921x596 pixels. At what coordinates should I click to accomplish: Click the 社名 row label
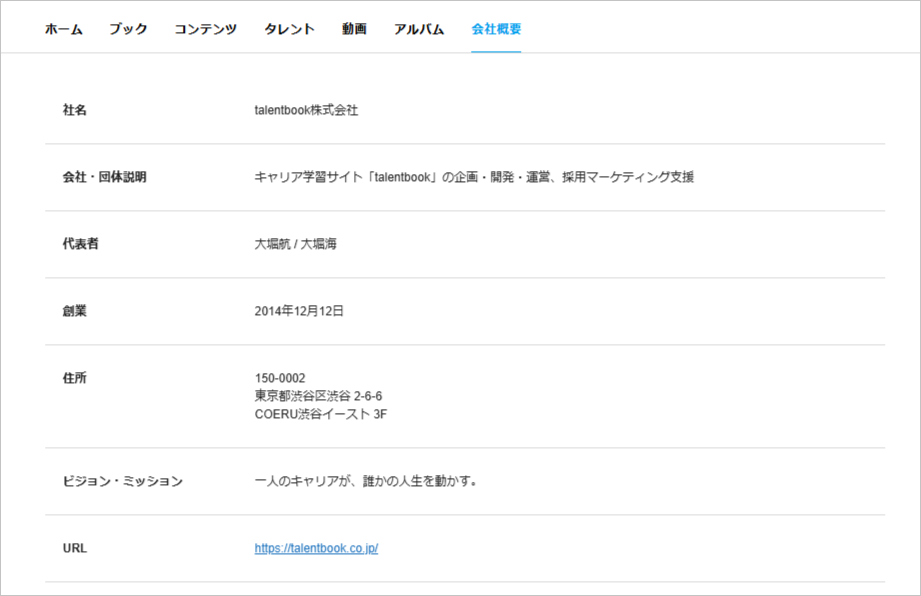click(x=75, y=110)
